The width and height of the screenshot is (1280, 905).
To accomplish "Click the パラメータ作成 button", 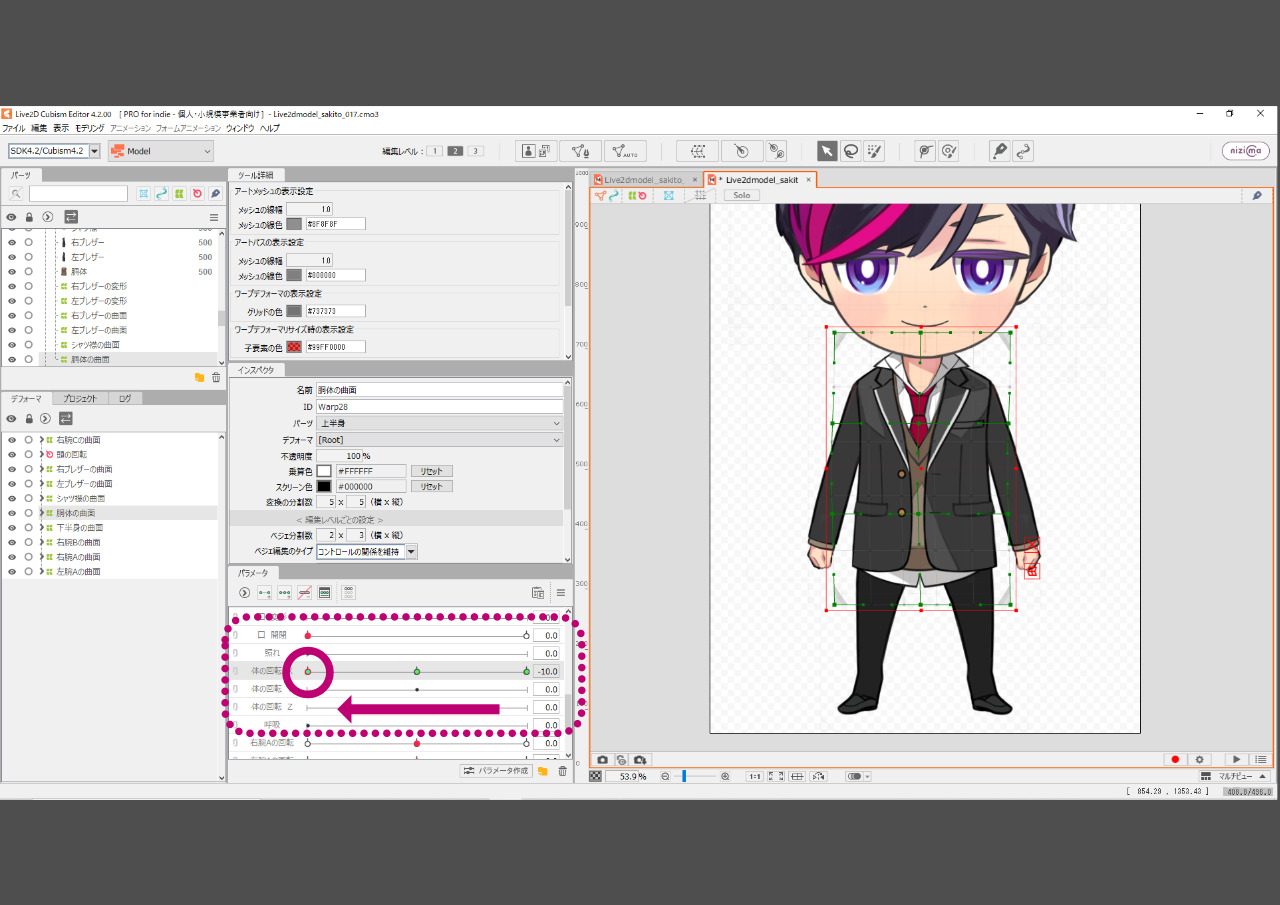I will pos(495,771).
